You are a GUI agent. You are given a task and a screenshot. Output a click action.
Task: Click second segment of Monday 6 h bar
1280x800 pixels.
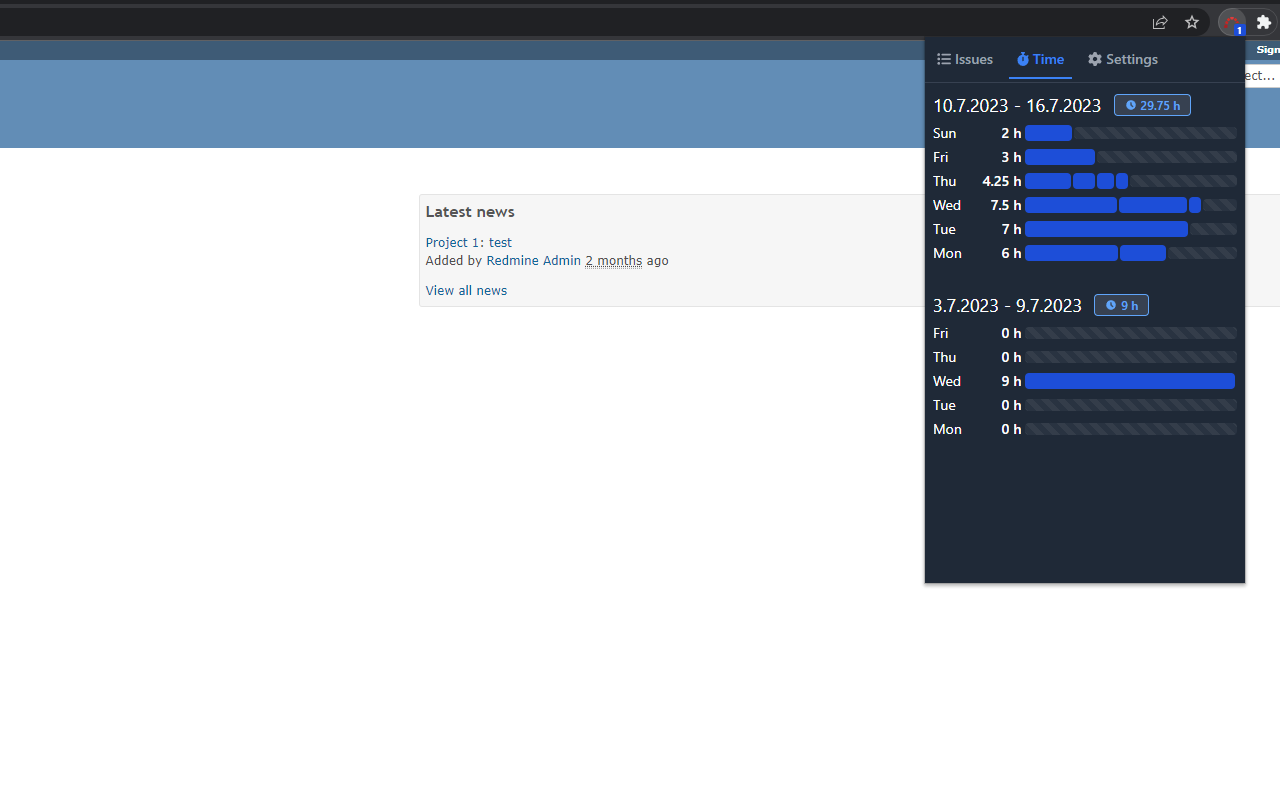point(1143,253)
